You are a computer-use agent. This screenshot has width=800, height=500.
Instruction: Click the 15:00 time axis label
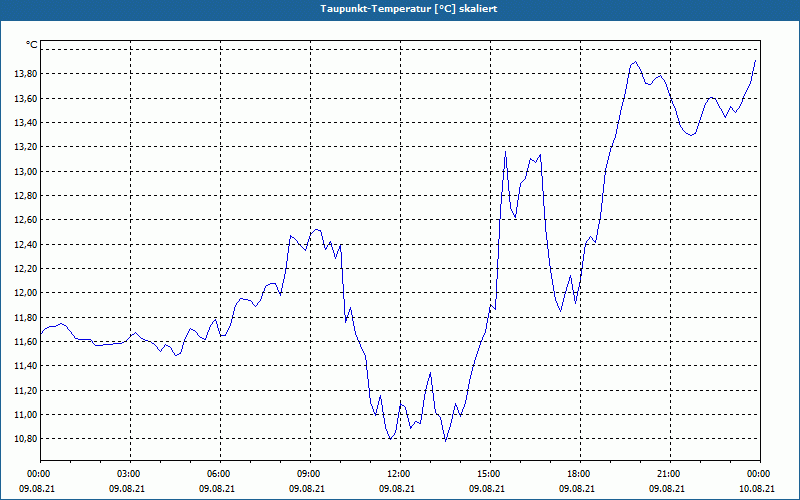pyautogui.click(x=490, y=474)
